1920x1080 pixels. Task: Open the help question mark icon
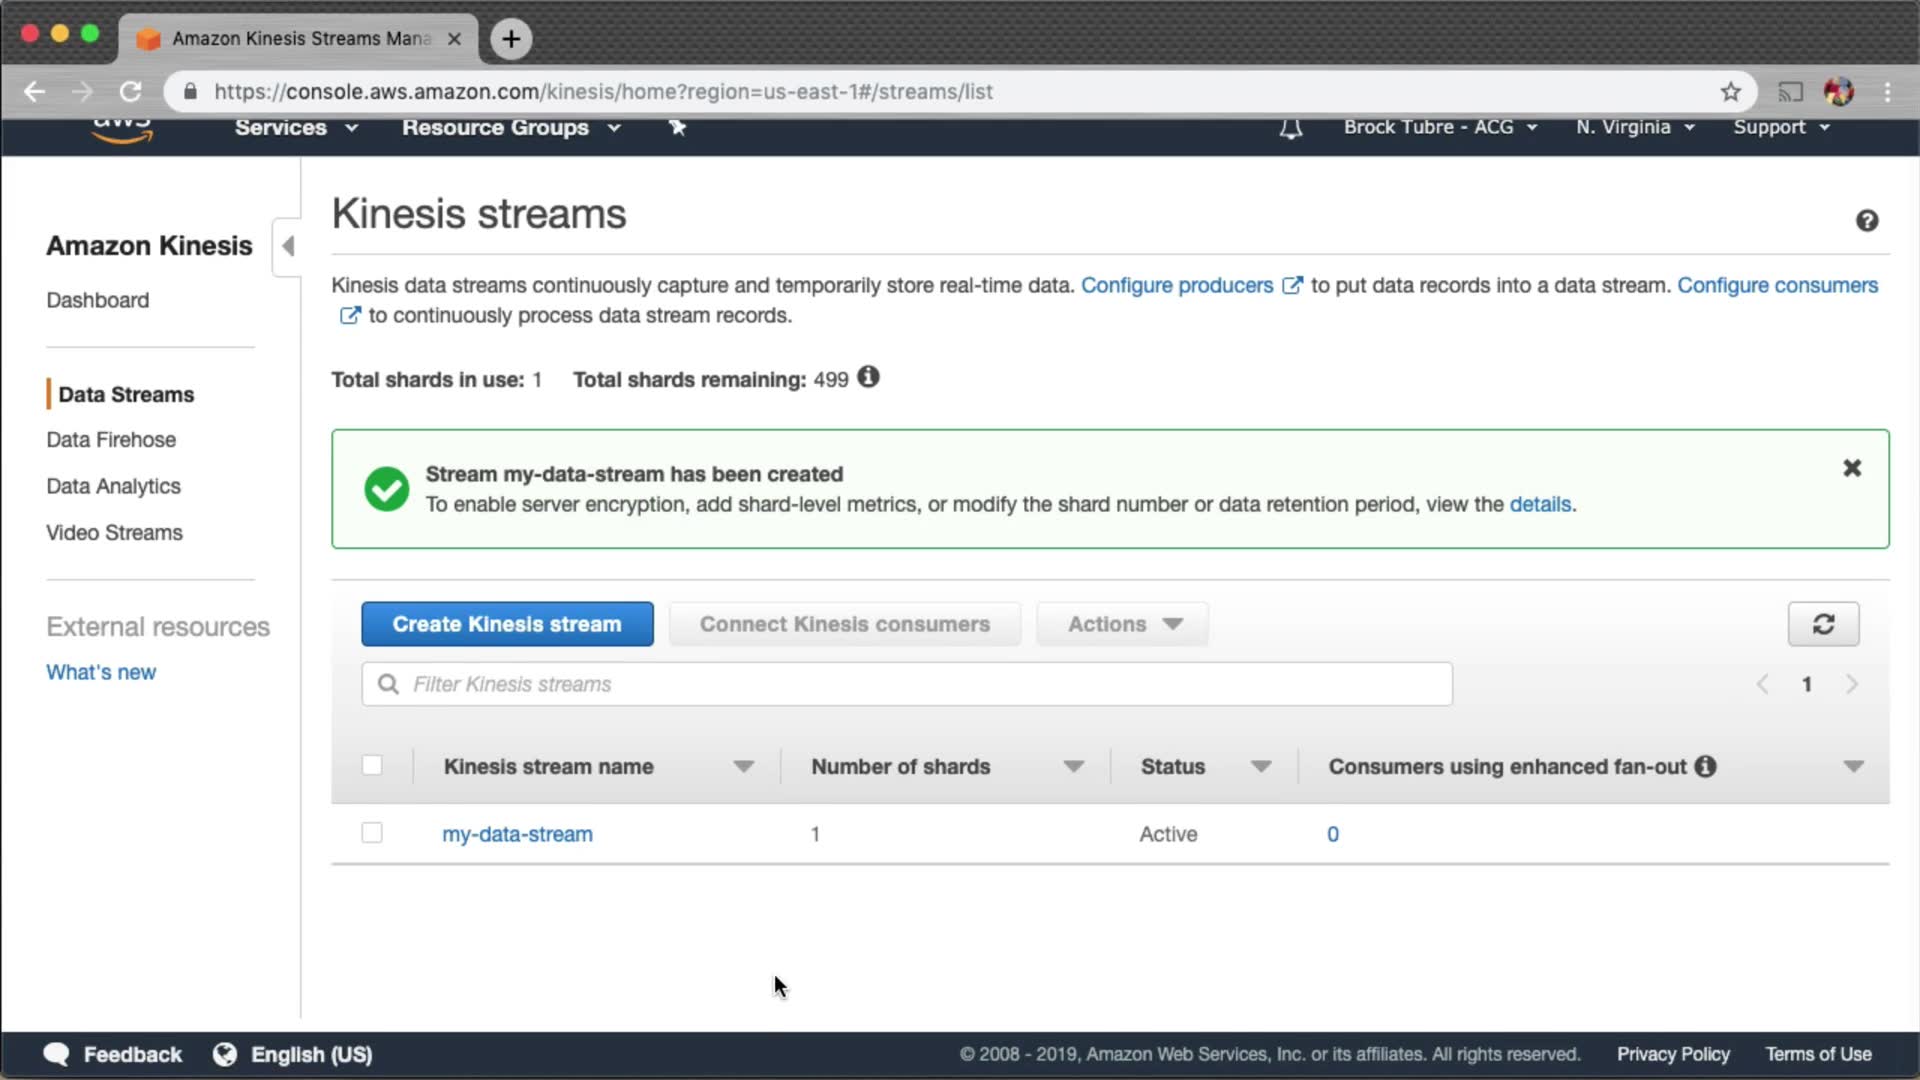[1866, 221]
